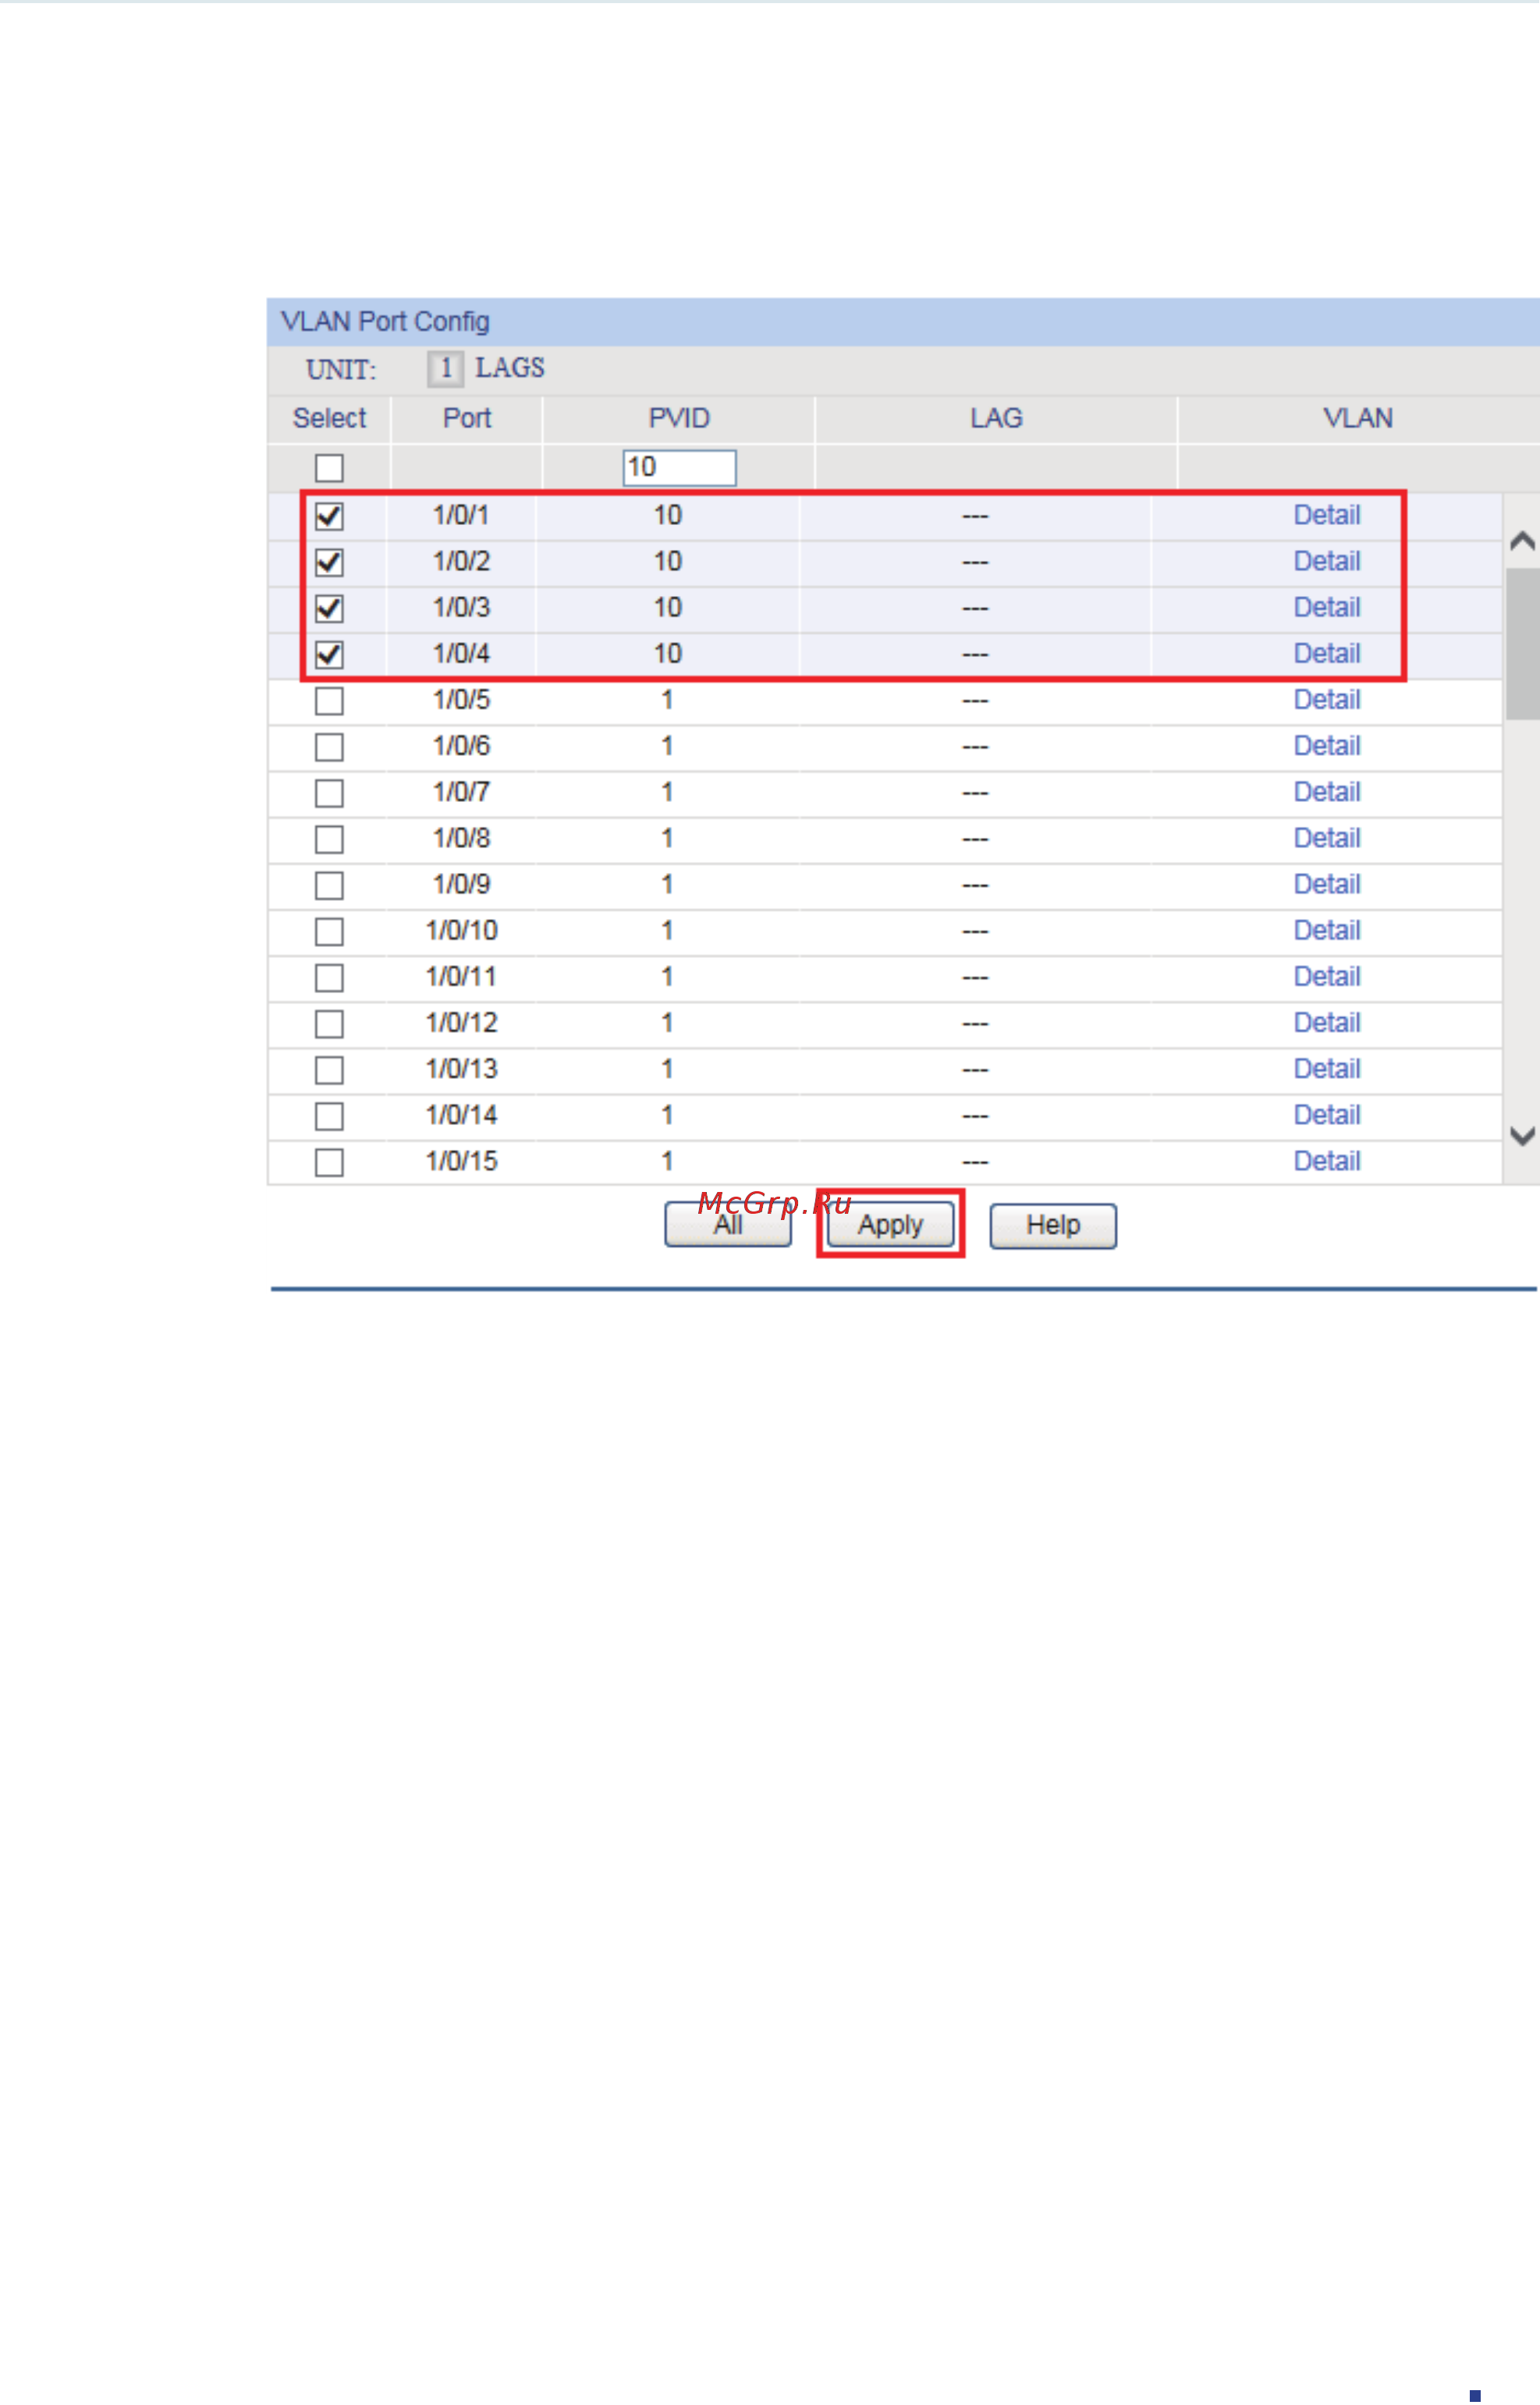1540x2405 pixels.
Task: Check the checkbox for port 1/0/12
Action: pos(329,1024)
